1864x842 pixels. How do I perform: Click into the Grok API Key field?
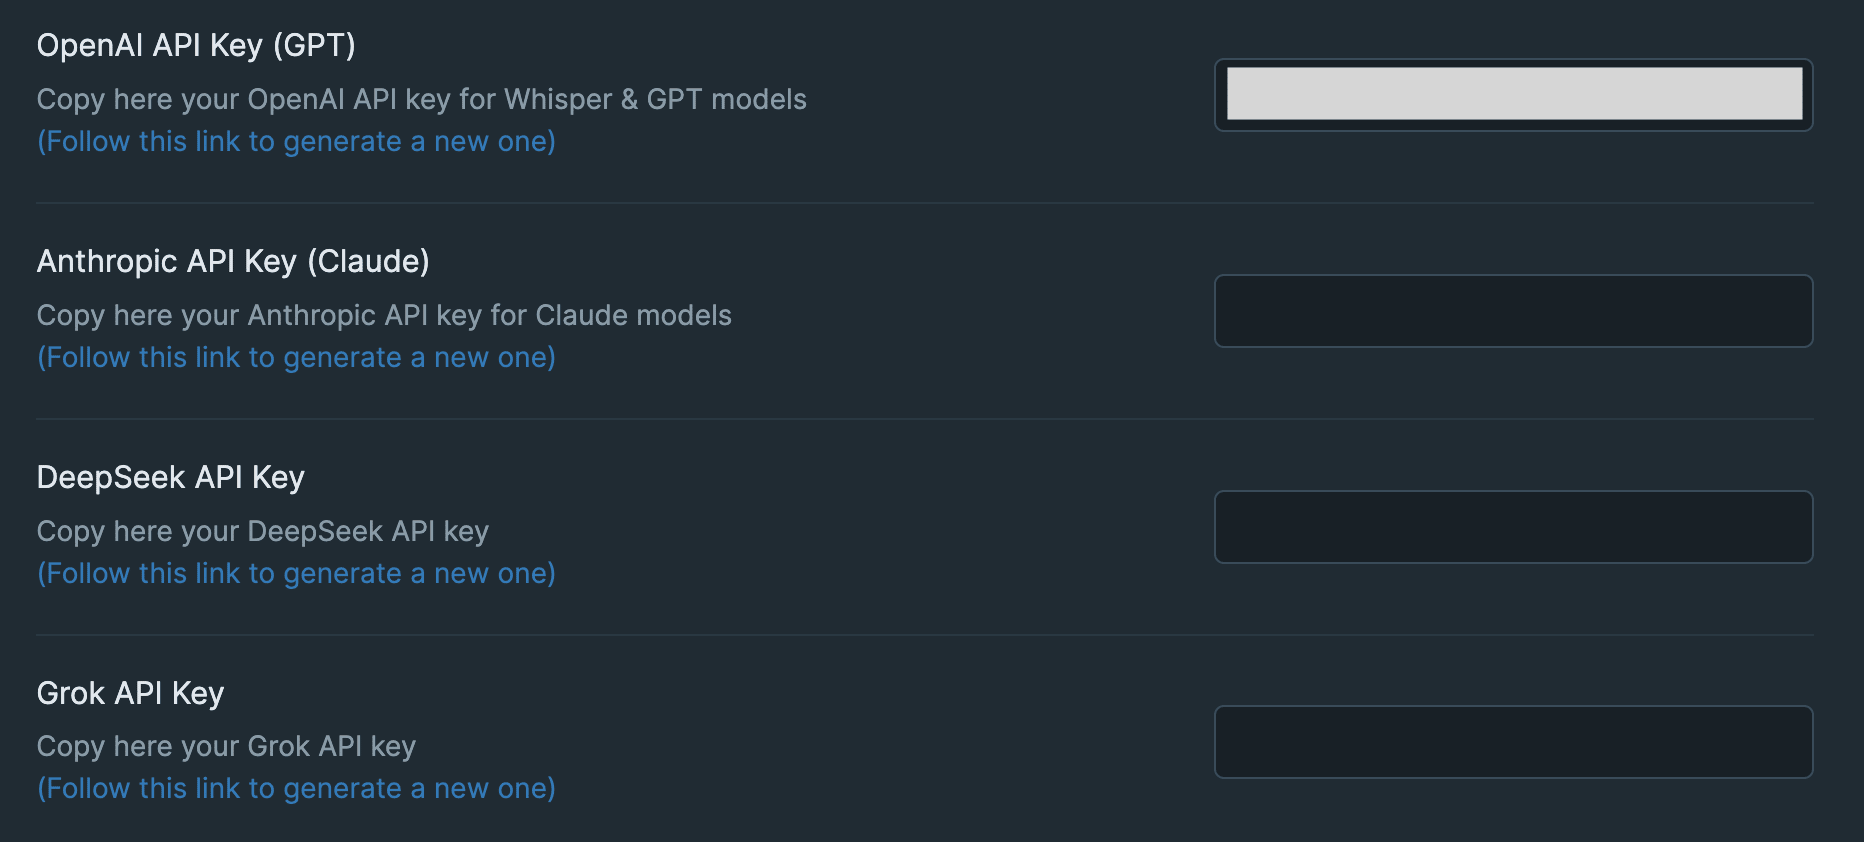coord(1513,742)
